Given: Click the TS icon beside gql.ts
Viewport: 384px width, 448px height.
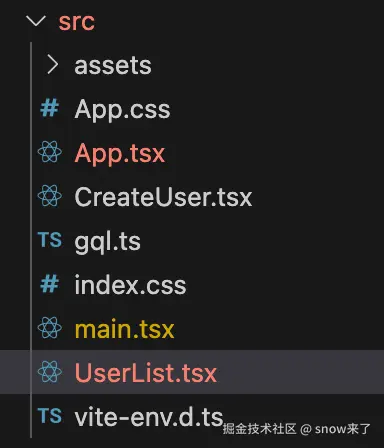Looking at the screenshot, I should (50, 240).
